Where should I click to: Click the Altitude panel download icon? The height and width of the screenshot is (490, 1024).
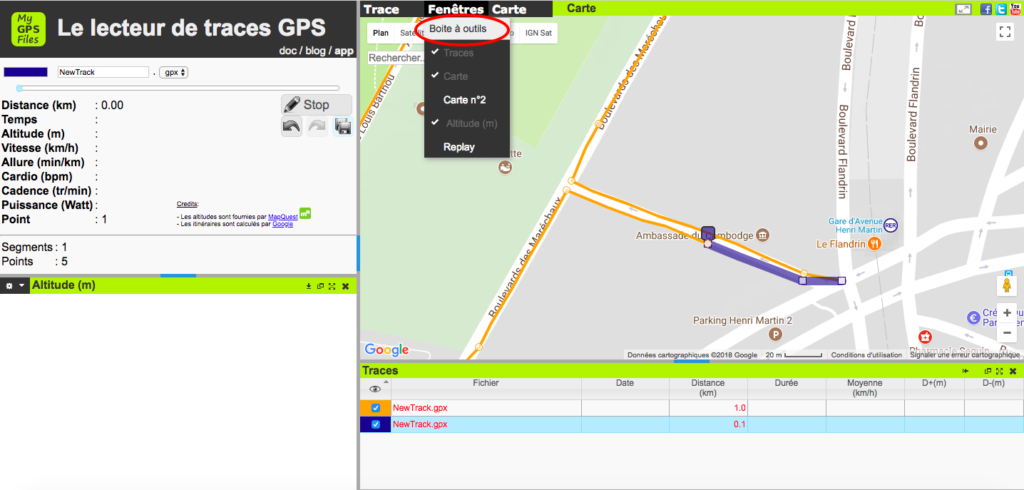point(308,286)
